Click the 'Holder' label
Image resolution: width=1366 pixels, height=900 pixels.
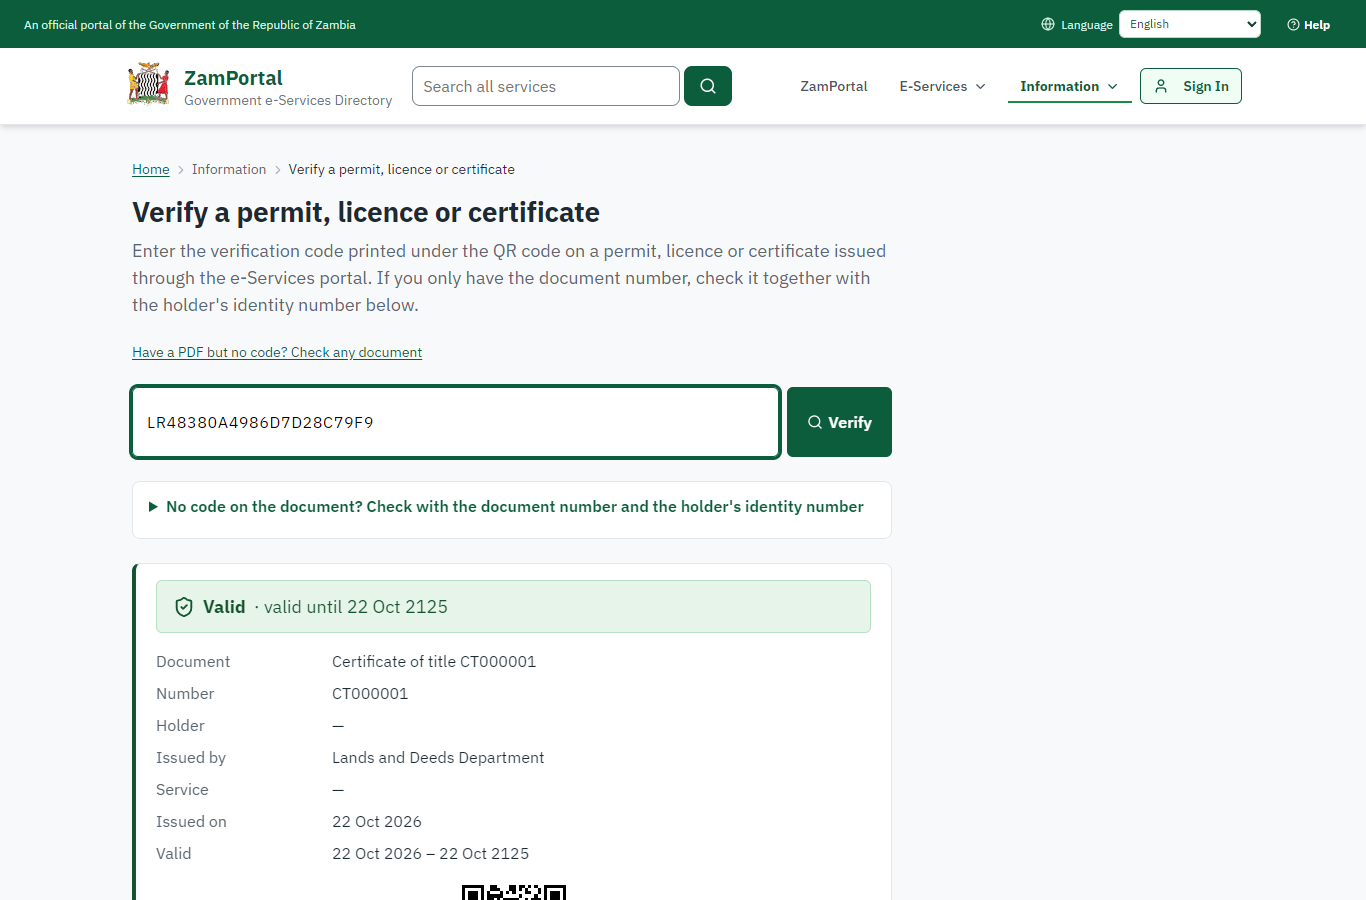click(x=180, y=726)
